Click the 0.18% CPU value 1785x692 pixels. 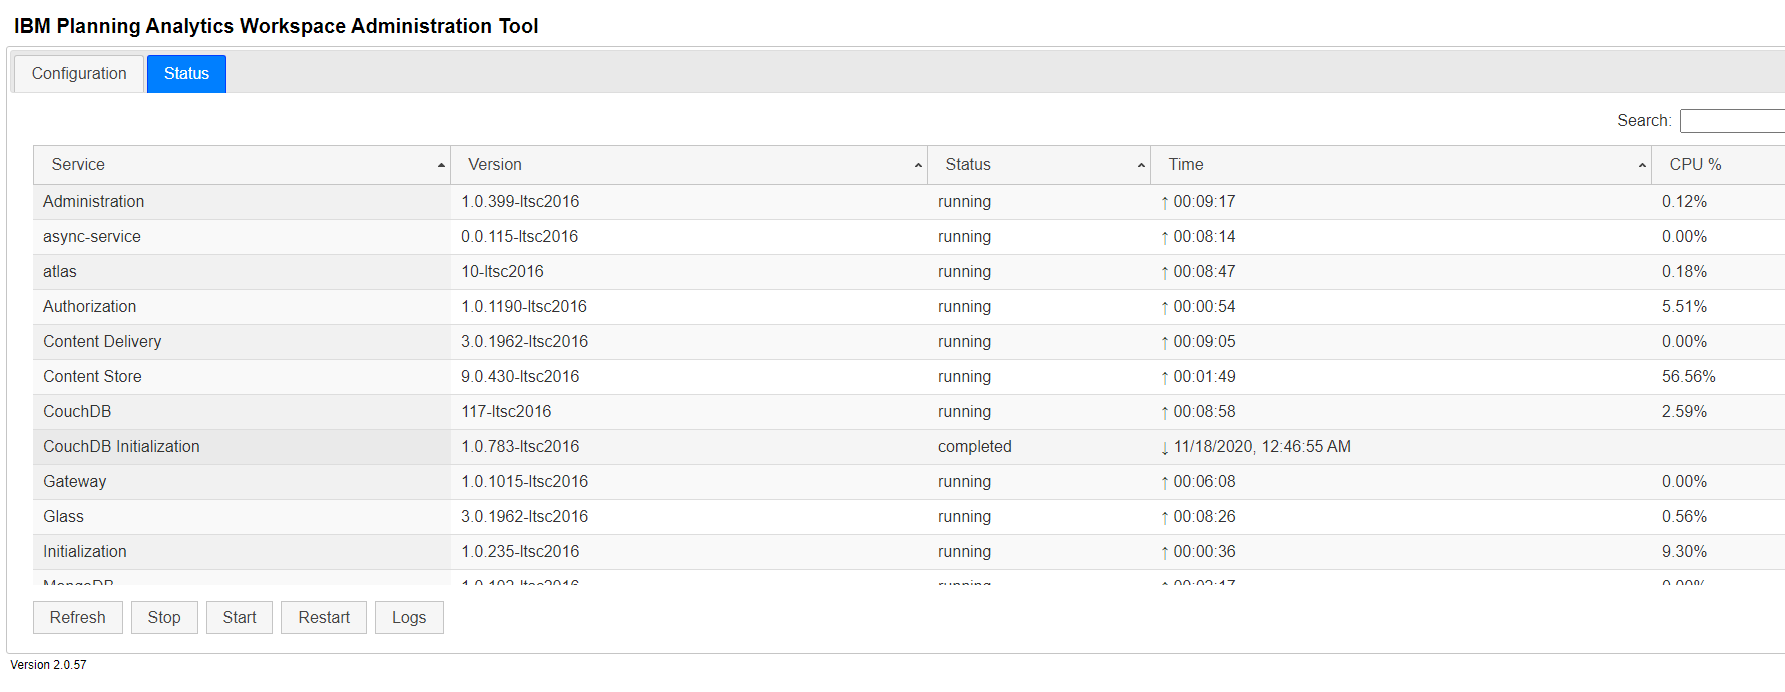pyautogui.click(x=1685, y=272)
